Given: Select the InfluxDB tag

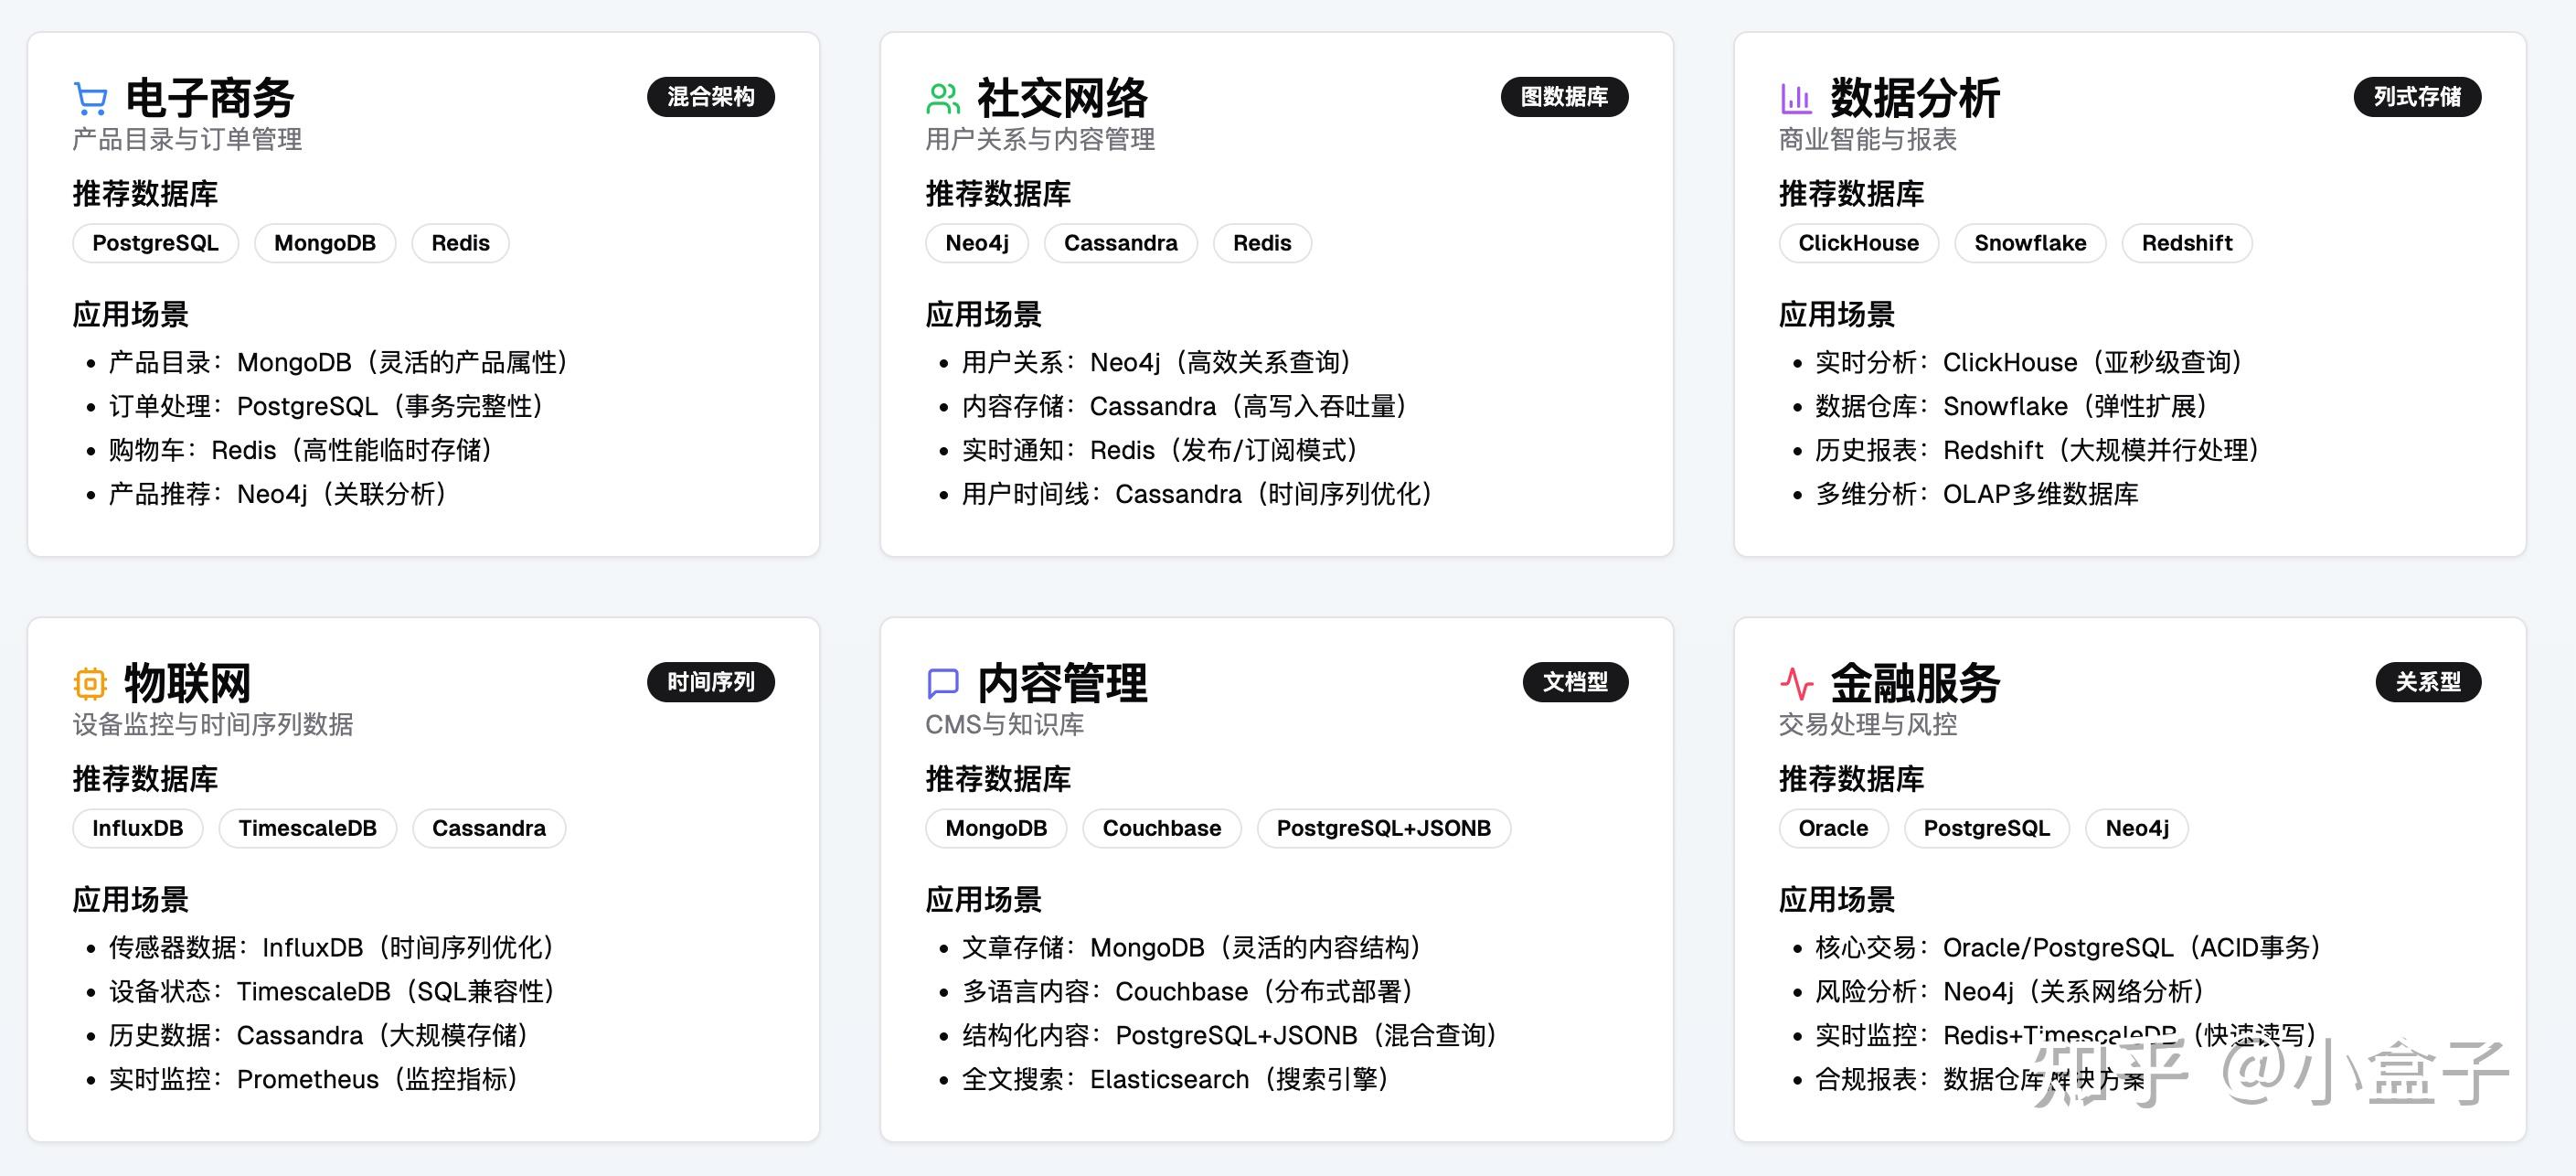Looking at the screenshot, I should [137, 828].
